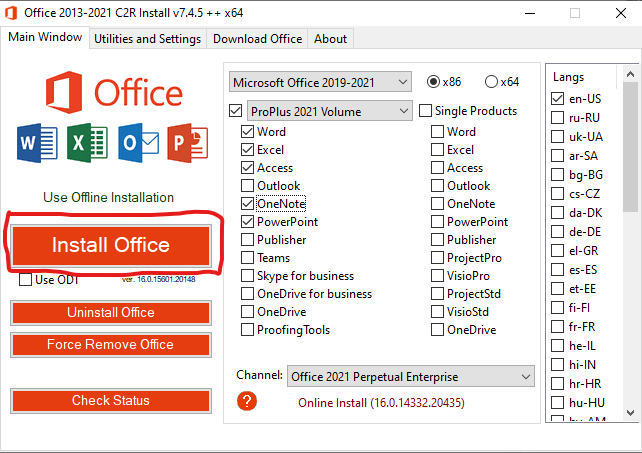
Task: Check PowerPoint under Single Products
Action: click(x=437, y=222)
